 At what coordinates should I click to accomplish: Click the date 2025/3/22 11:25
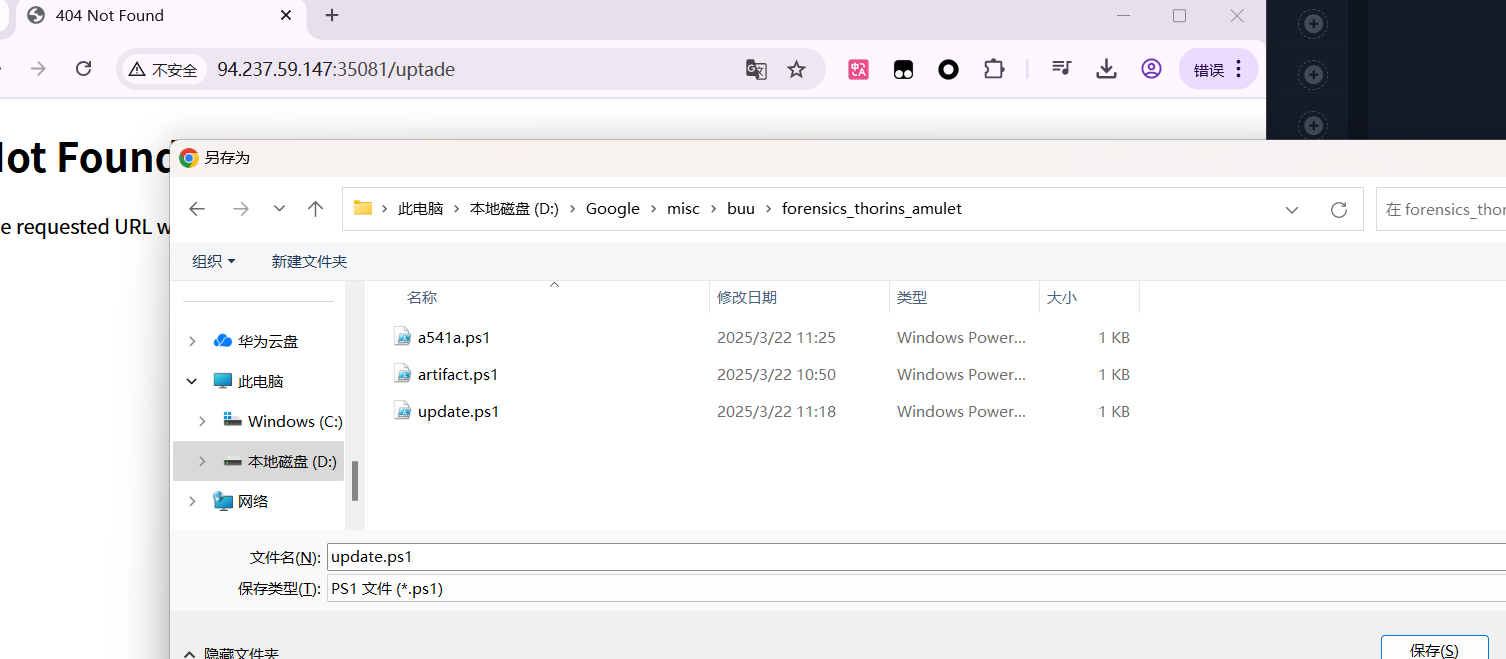(776, 338)
